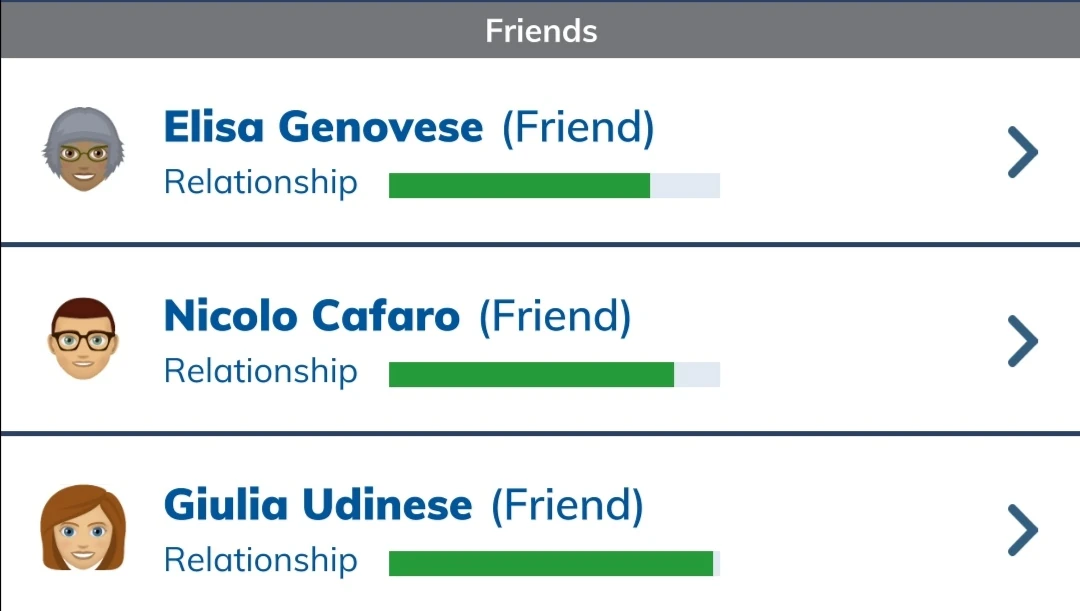The height and width of the screenshot is (611, 1080).
Task: Click the Friends section header
Action: [540, 30]
